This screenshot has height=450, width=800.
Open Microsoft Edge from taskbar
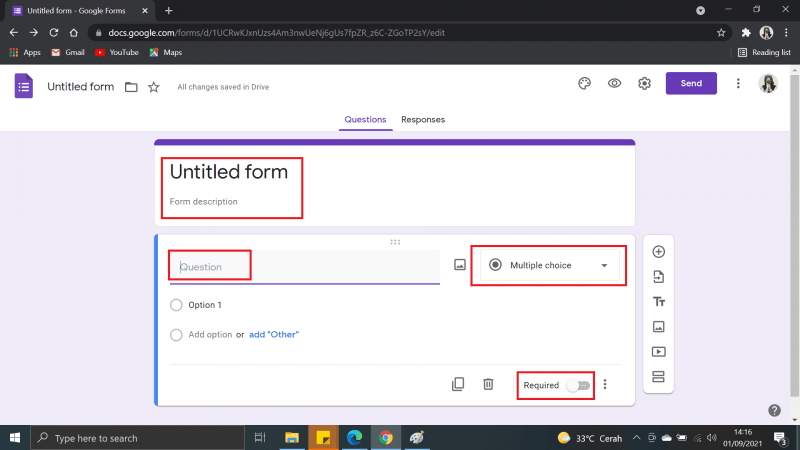click(x=354, y=438)
